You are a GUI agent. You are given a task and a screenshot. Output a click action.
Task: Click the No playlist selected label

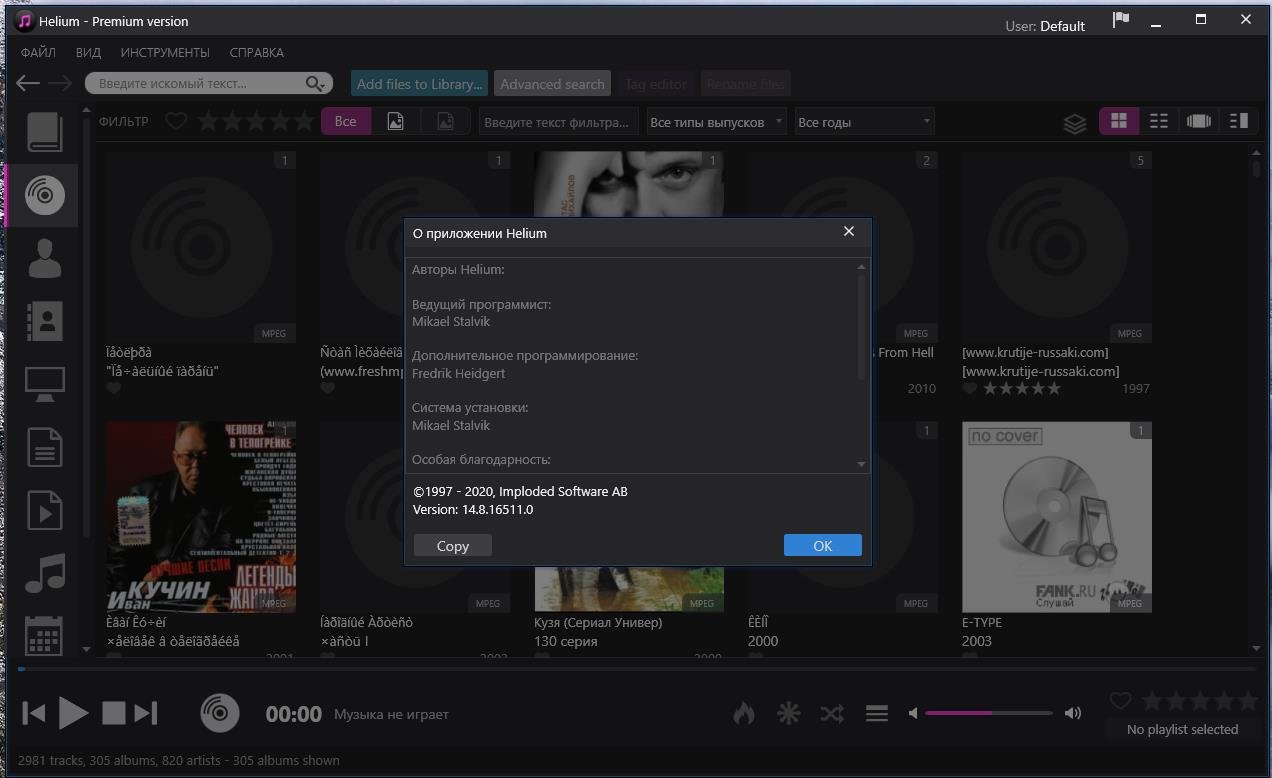pyautogui.click(x=1182, y=729)
